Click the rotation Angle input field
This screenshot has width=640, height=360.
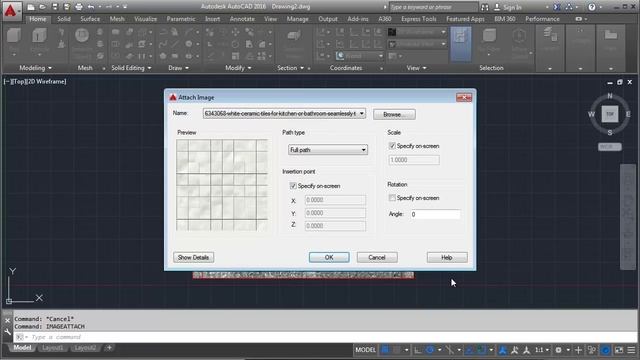coord(435,214)
